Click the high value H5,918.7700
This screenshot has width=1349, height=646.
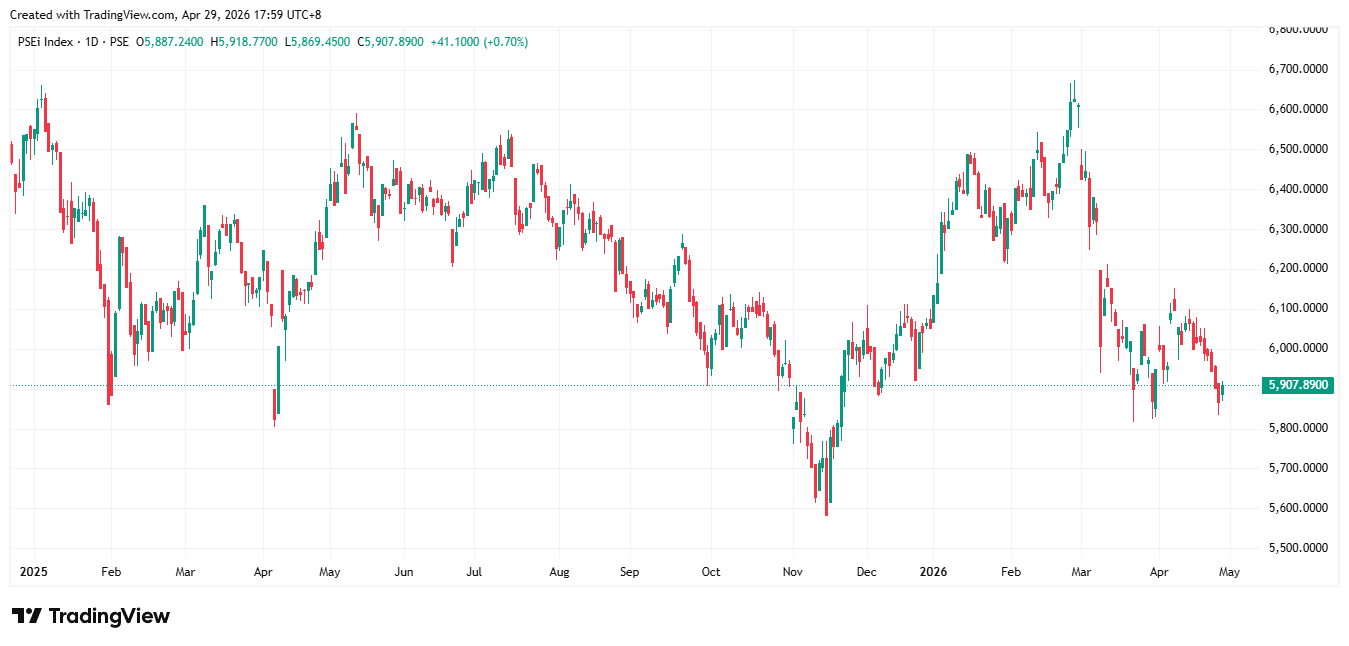[x=244, y=42]
